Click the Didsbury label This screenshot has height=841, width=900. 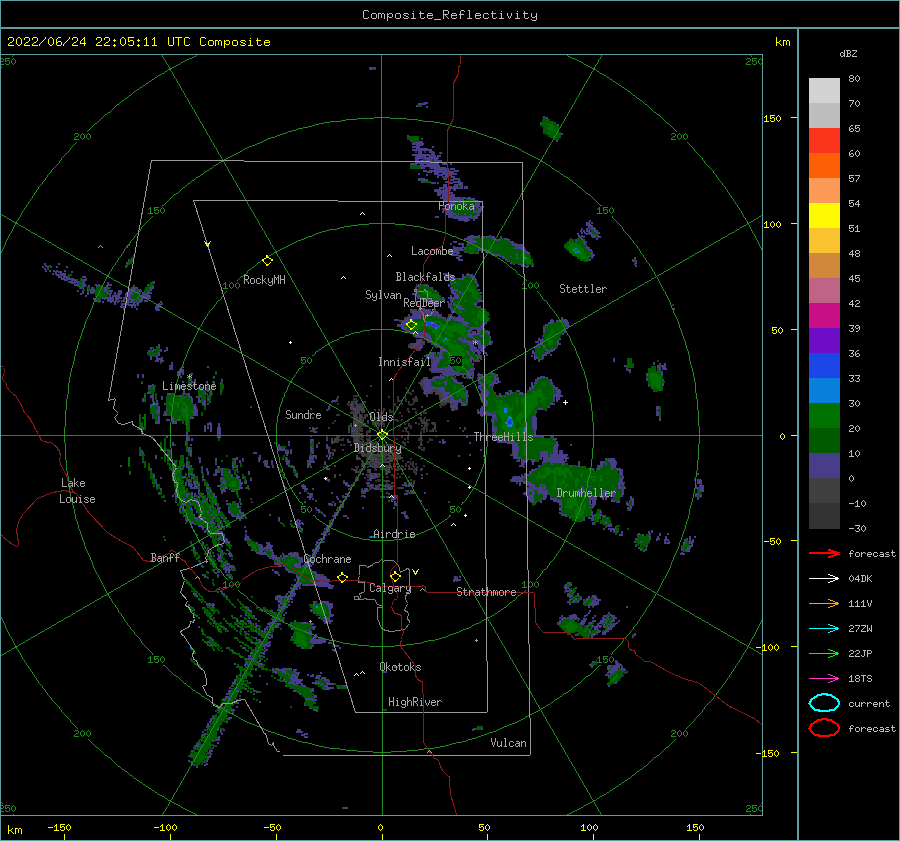377,448
